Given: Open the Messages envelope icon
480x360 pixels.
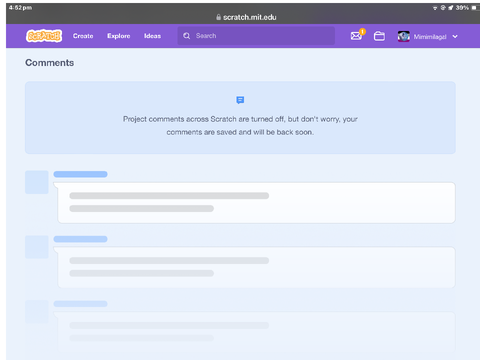Looking at the screenshot, I should tap(356, 36).
